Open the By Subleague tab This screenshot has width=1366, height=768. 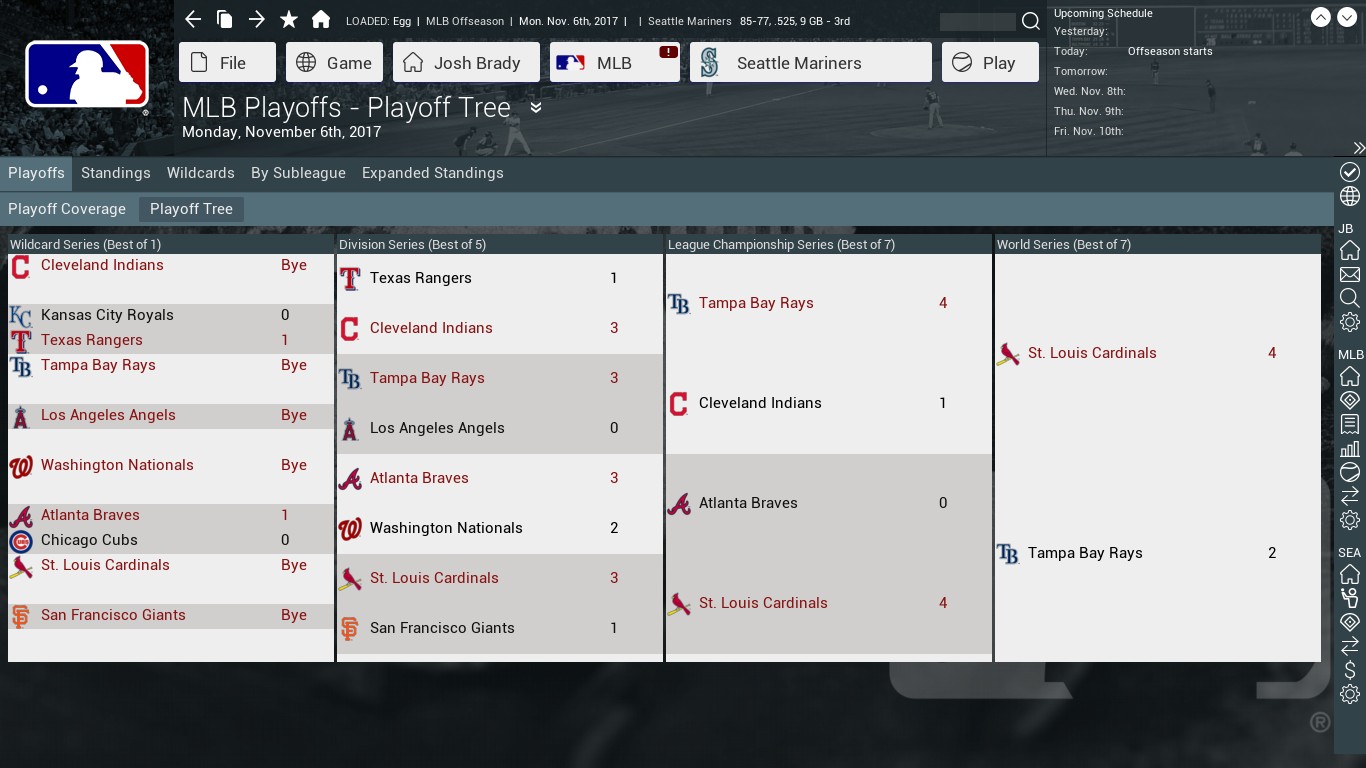[298, 173]
